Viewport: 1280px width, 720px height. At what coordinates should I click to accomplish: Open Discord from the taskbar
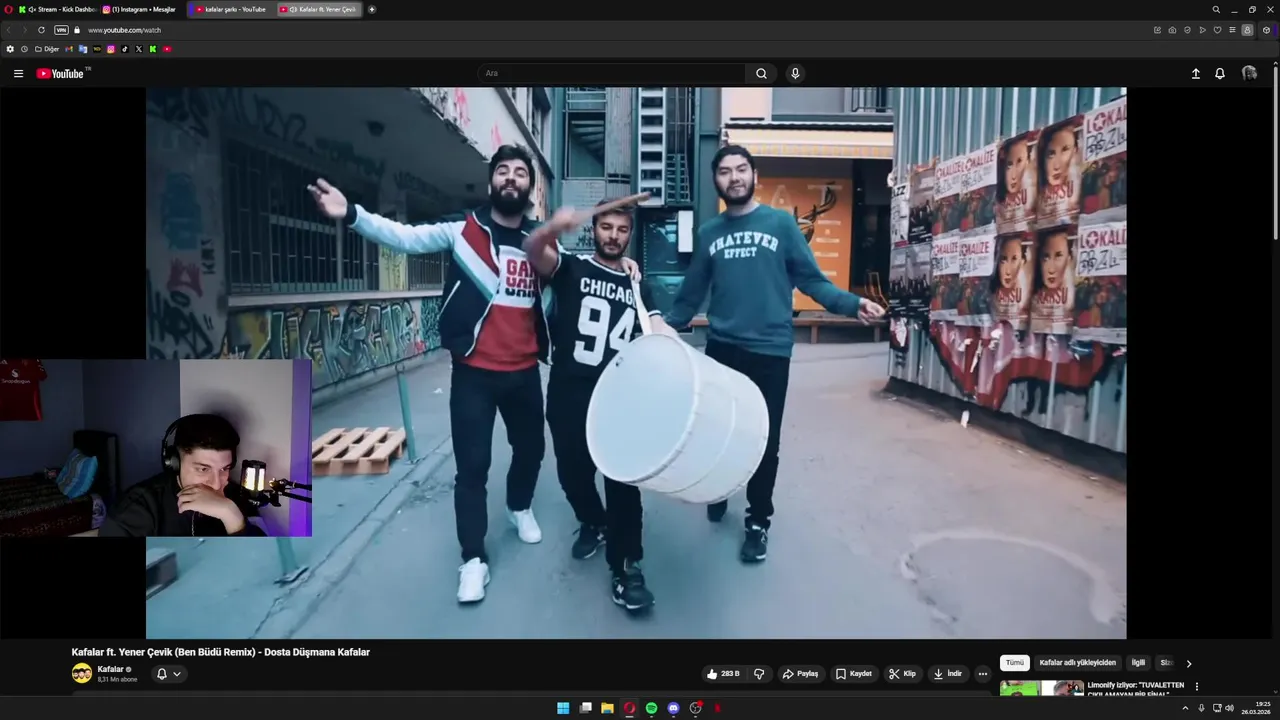point(673,708)
